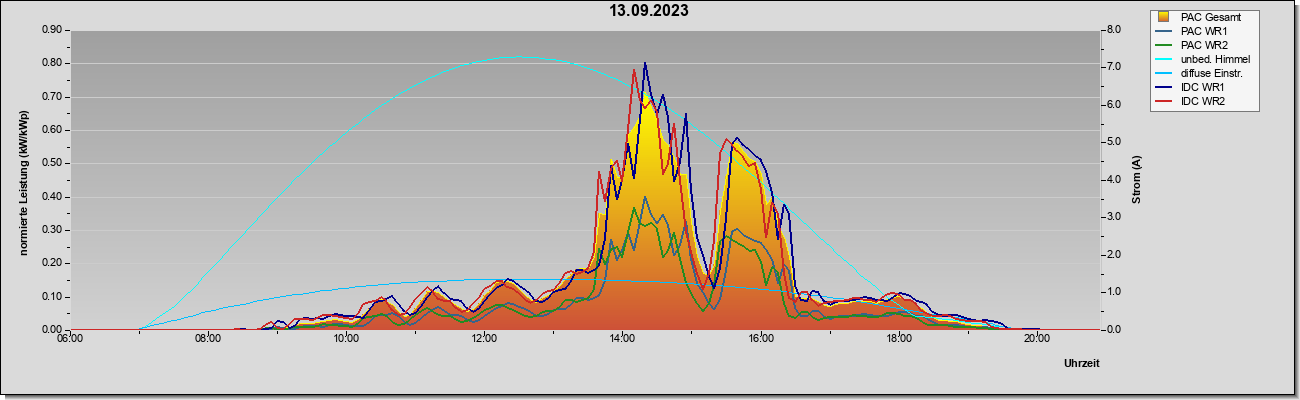Select the IDC WR1 legend entry
The image size is (1300, 400).
coord(1194,88)
